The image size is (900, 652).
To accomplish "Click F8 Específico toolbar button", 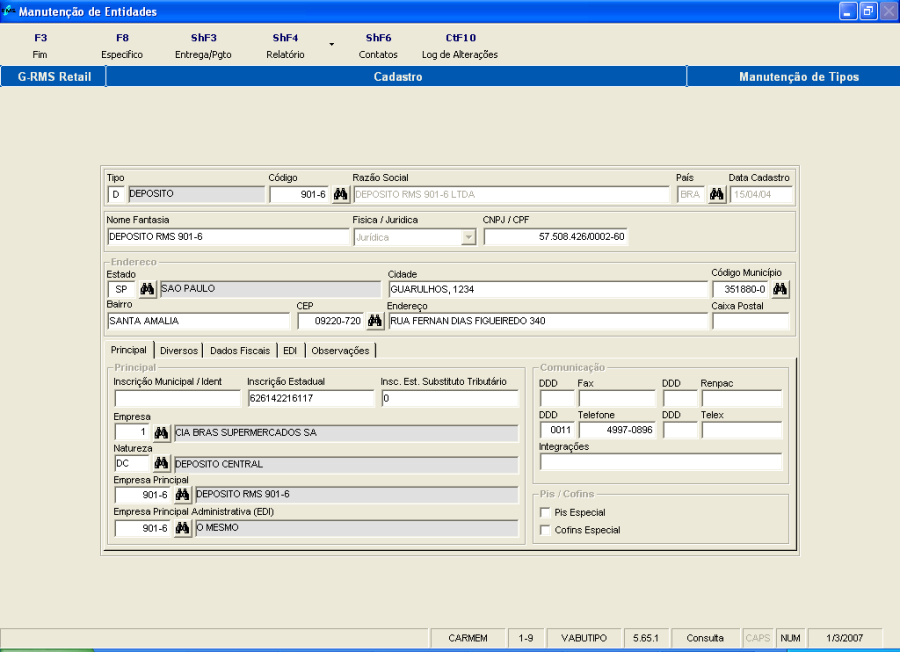I will 122,46.
